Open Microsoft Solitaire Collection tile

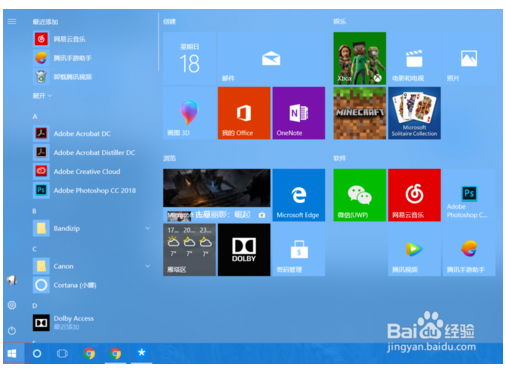(x=414, y=113)
